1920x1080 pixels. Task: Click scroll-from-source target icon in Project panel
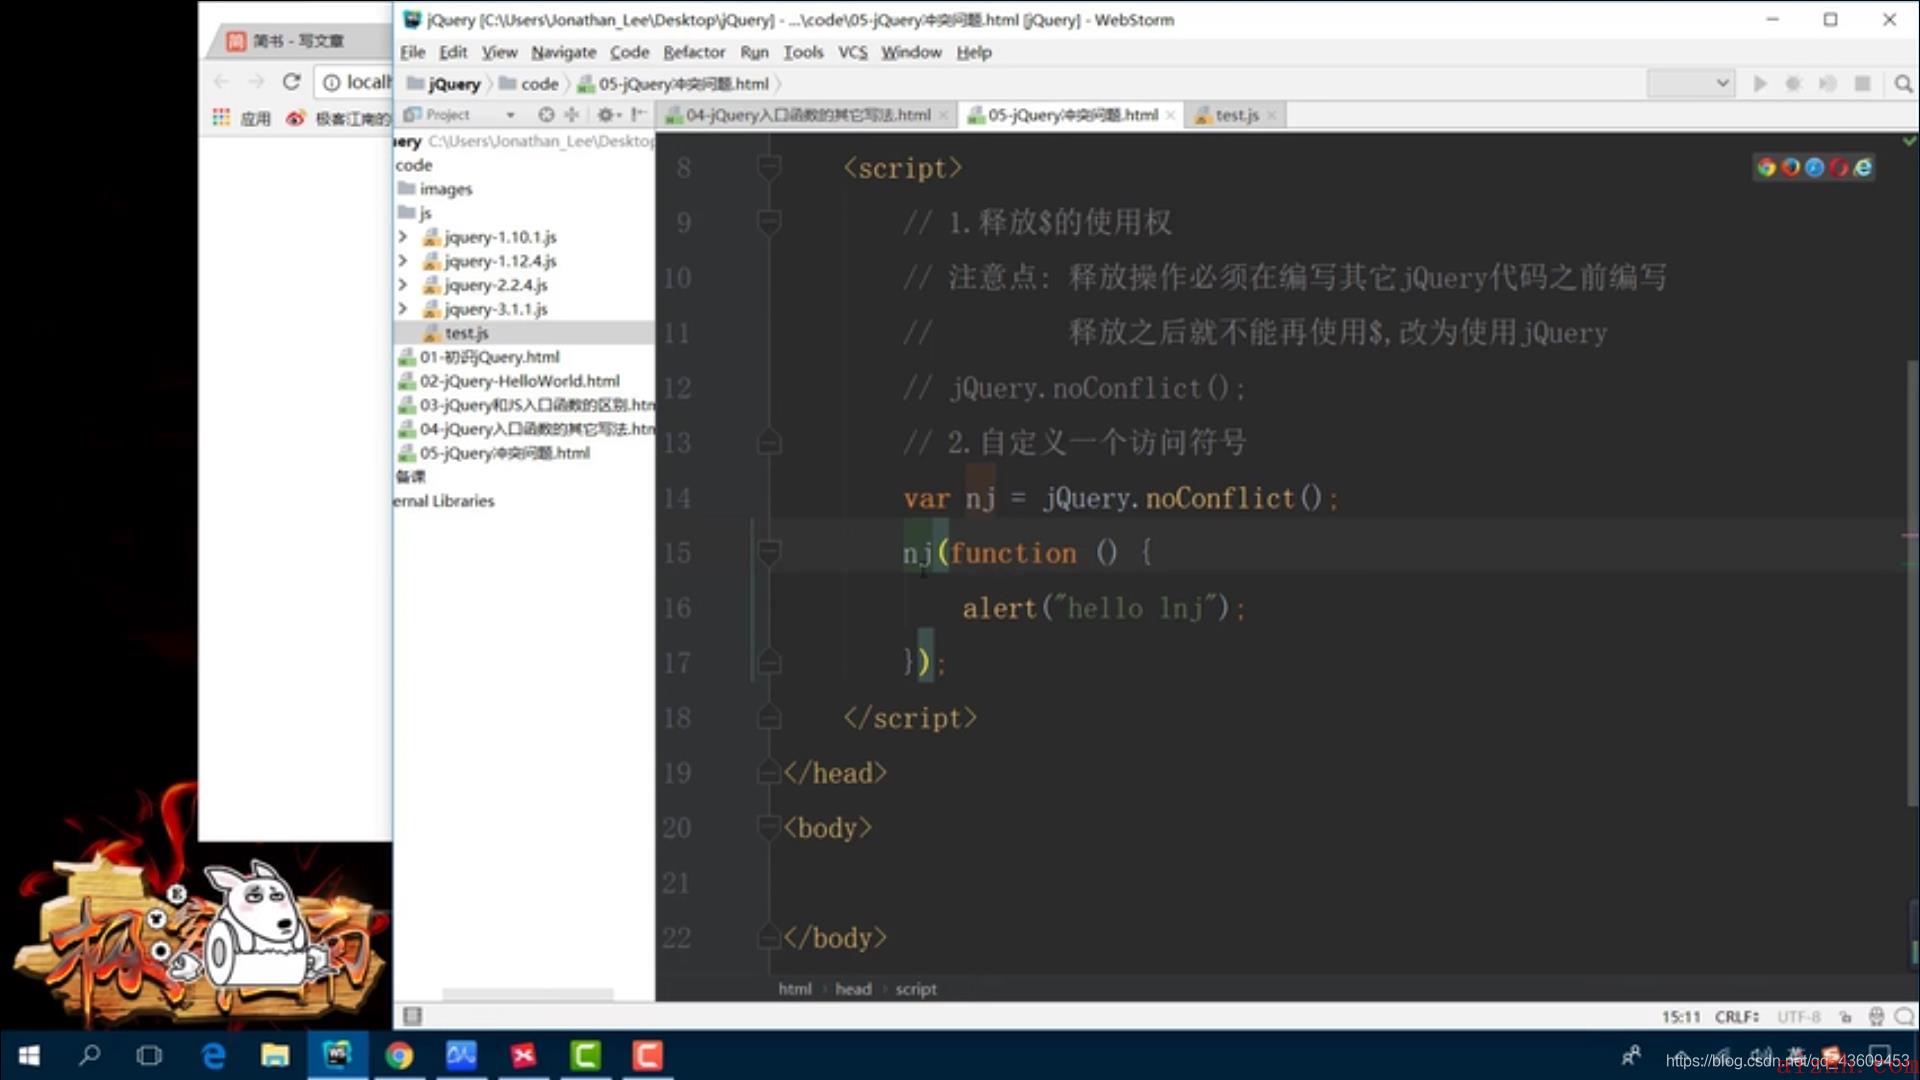[546, 115]
